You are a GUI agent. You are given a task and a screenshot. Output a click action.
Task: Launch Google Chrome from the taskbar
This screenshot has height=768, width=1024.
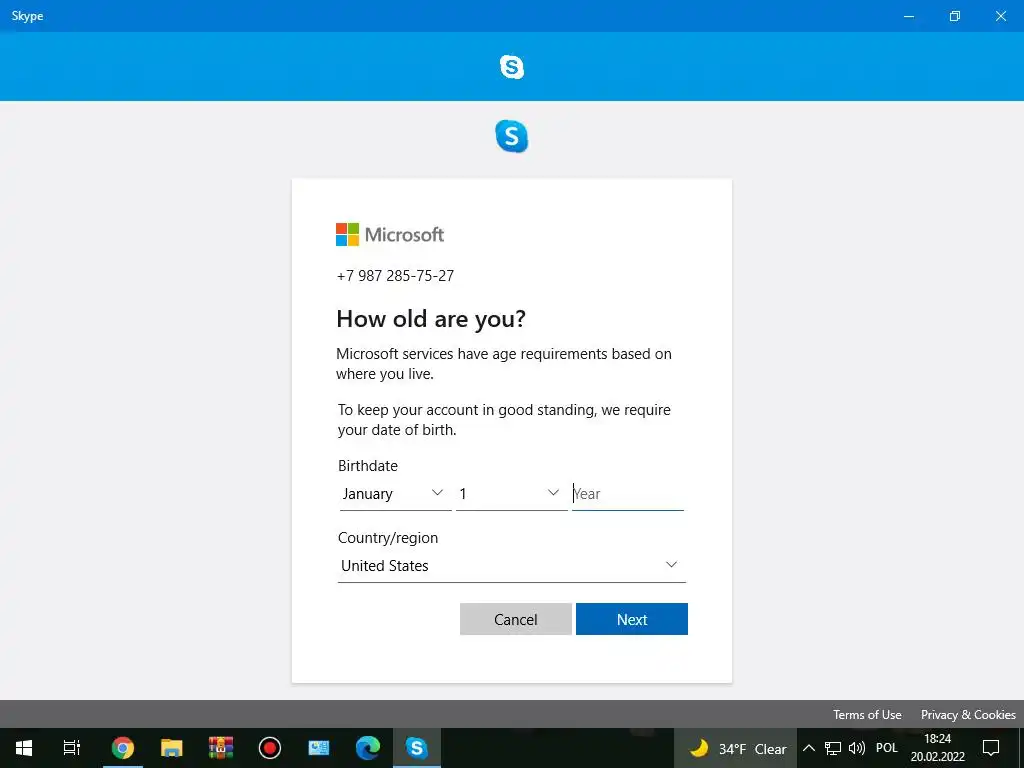point(122,748)
